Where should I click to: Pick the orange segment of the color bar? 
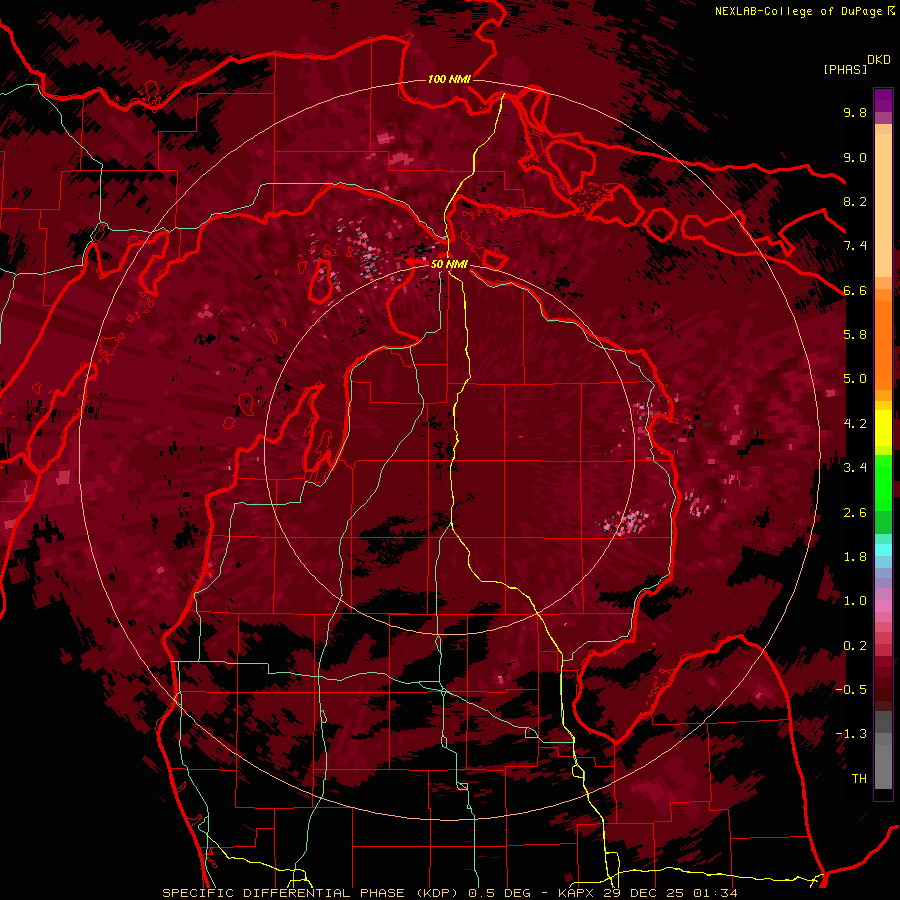883,344
